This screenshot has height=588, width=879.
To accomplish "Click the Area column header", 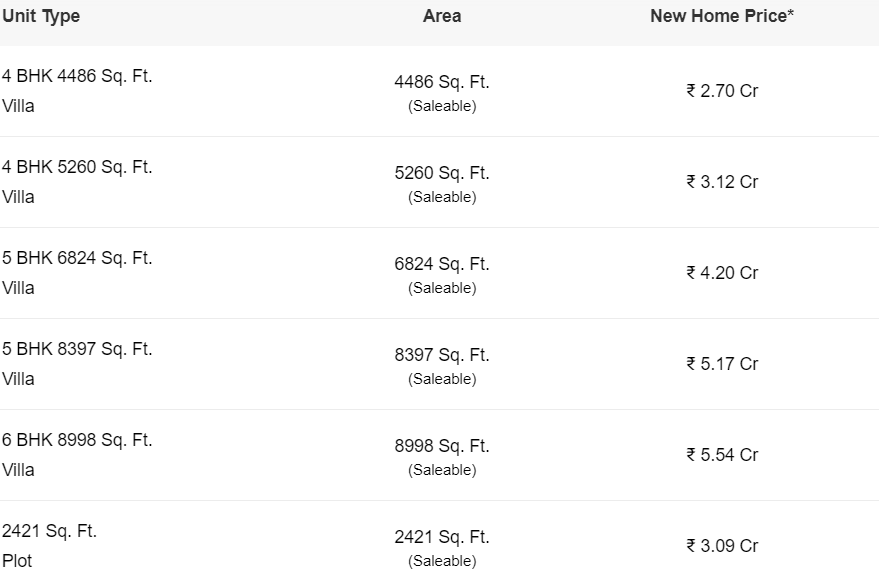I will (442, 16).
